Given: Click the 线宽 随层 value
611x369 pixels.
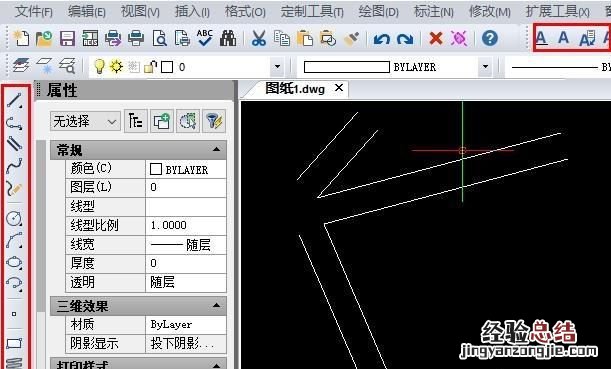Looking at the screenshot, I should (x=186, y=245).
